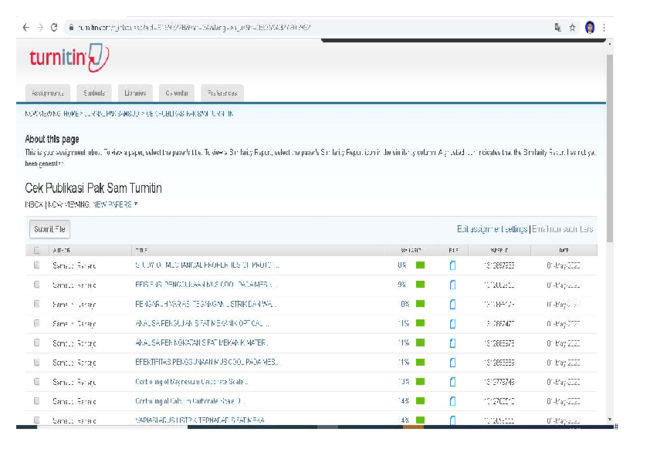The image size is (650, 459).
Task: Open the Assignments tab
Action: (x=48, y=93)
